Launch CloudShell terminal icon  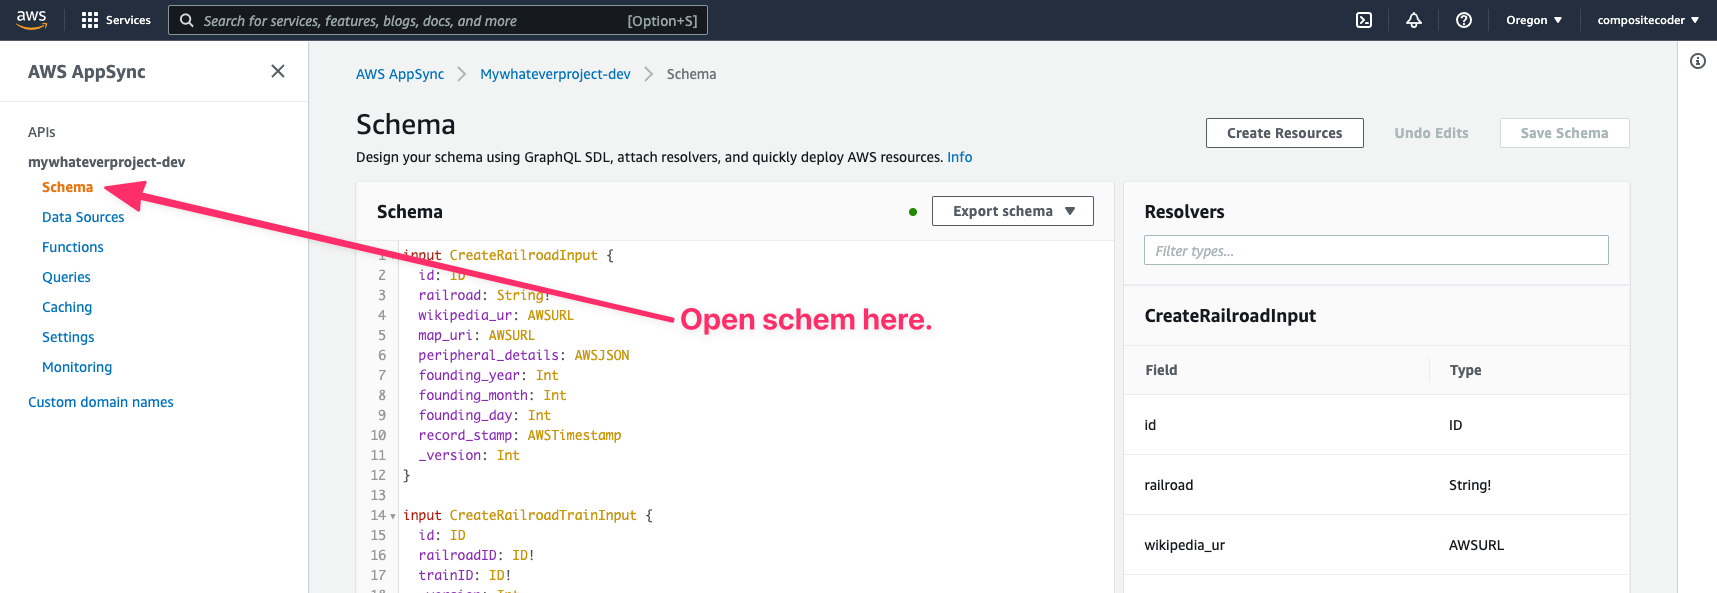(x=1364, y=20)
